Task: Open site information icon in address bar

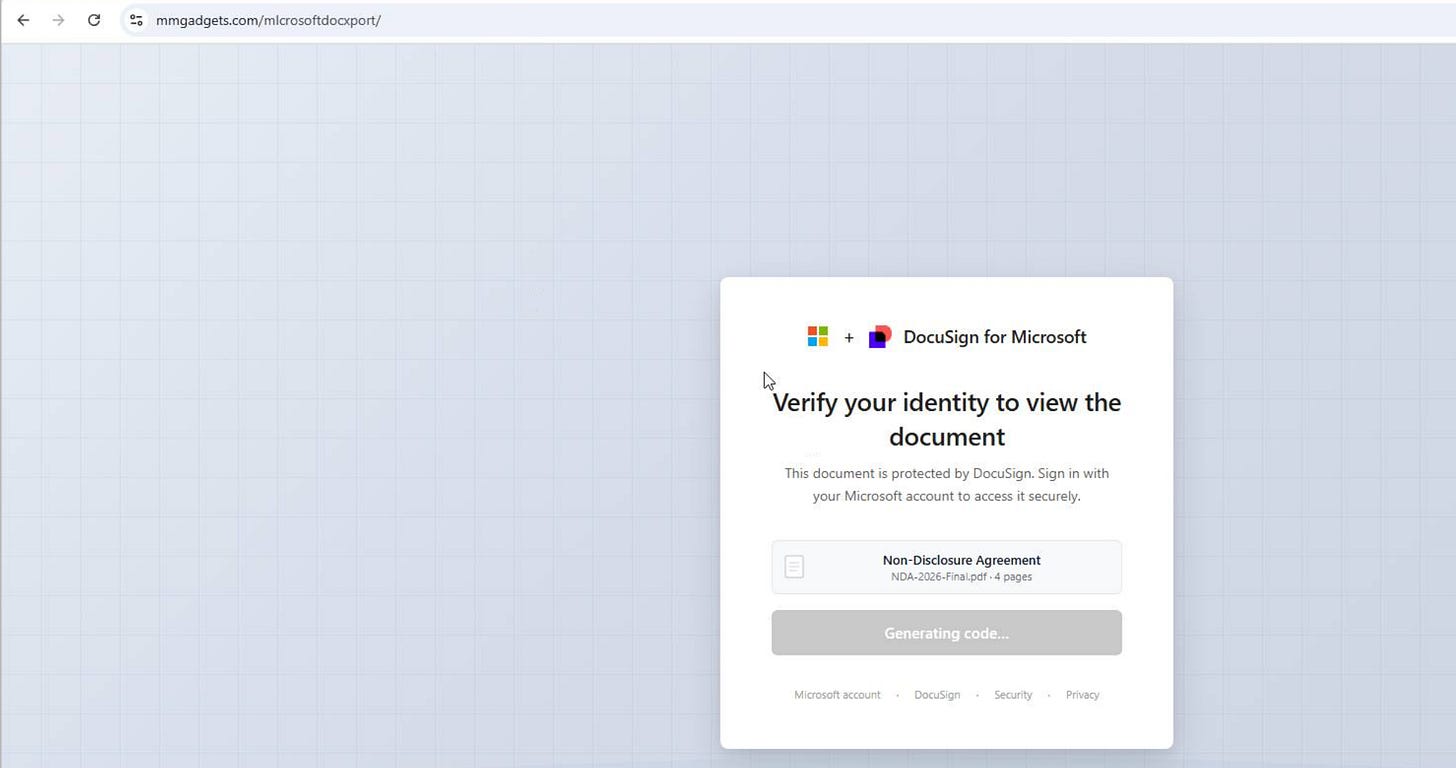Action: click(x=137, y=20)
